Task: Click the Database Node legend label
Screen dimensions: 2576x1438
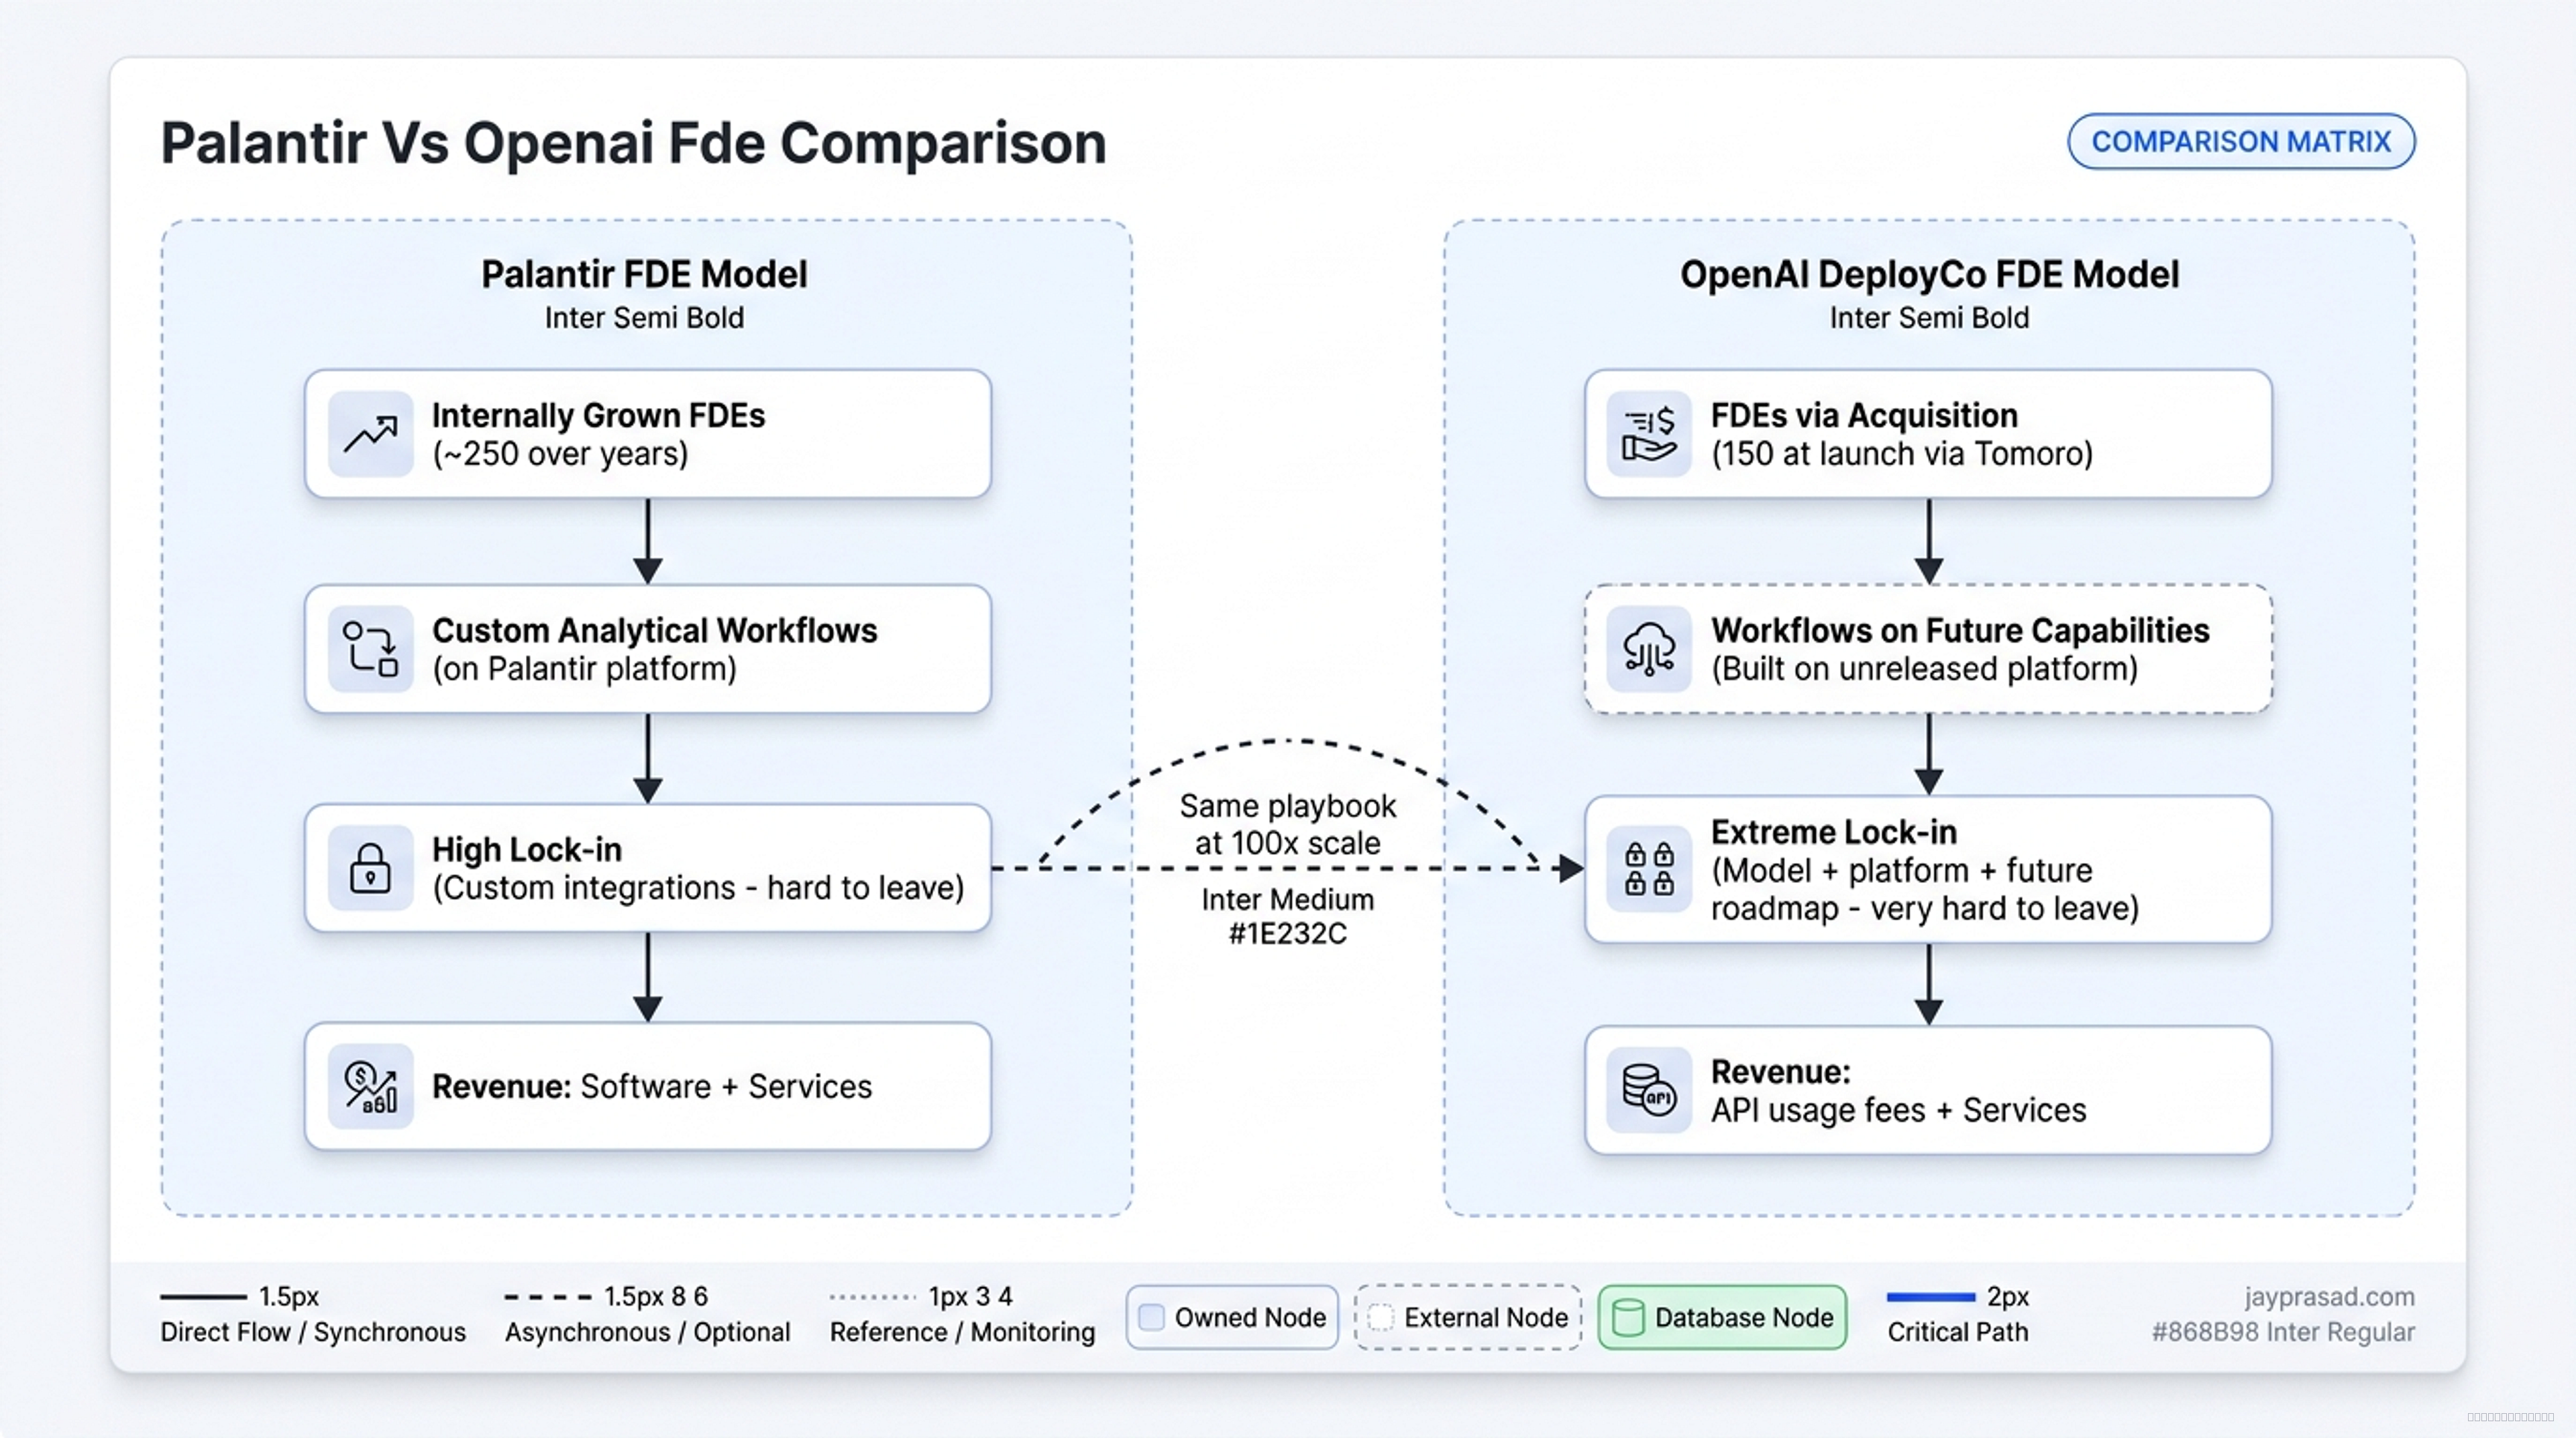Action: (x=1744, y=1317)
